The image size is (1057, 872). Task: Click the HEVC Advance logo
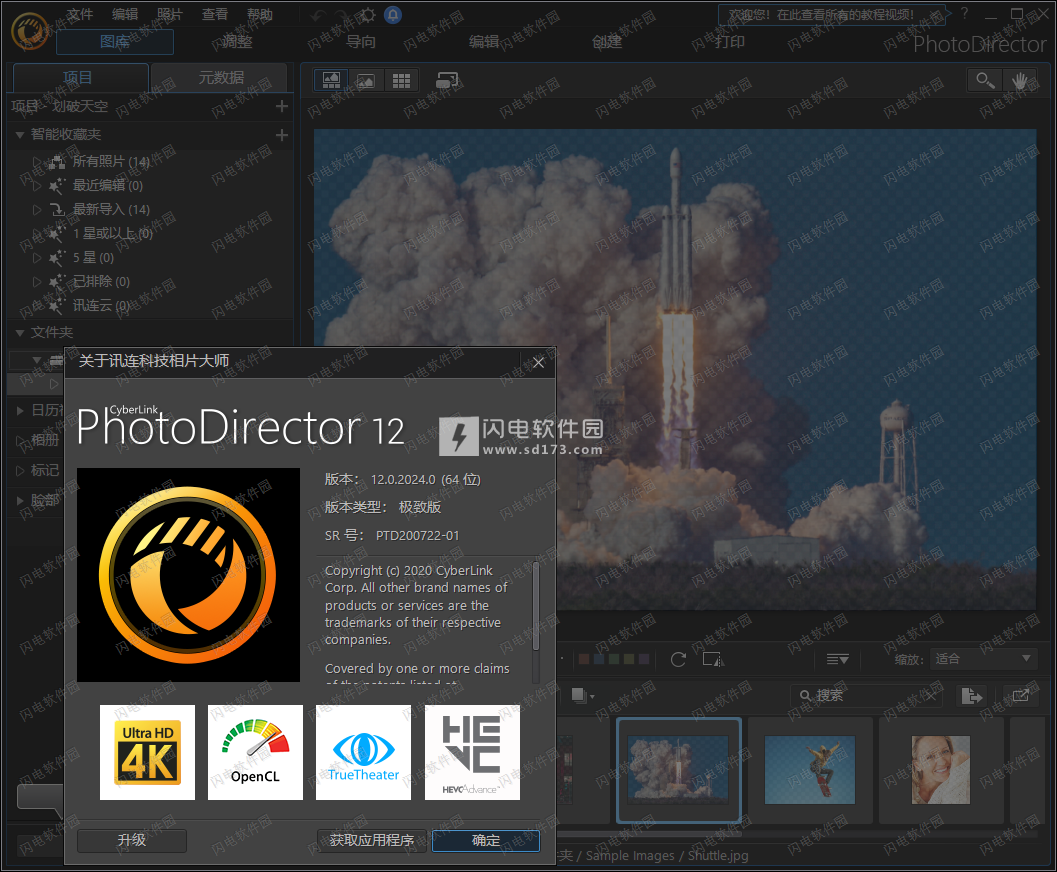tap(472, 753)
